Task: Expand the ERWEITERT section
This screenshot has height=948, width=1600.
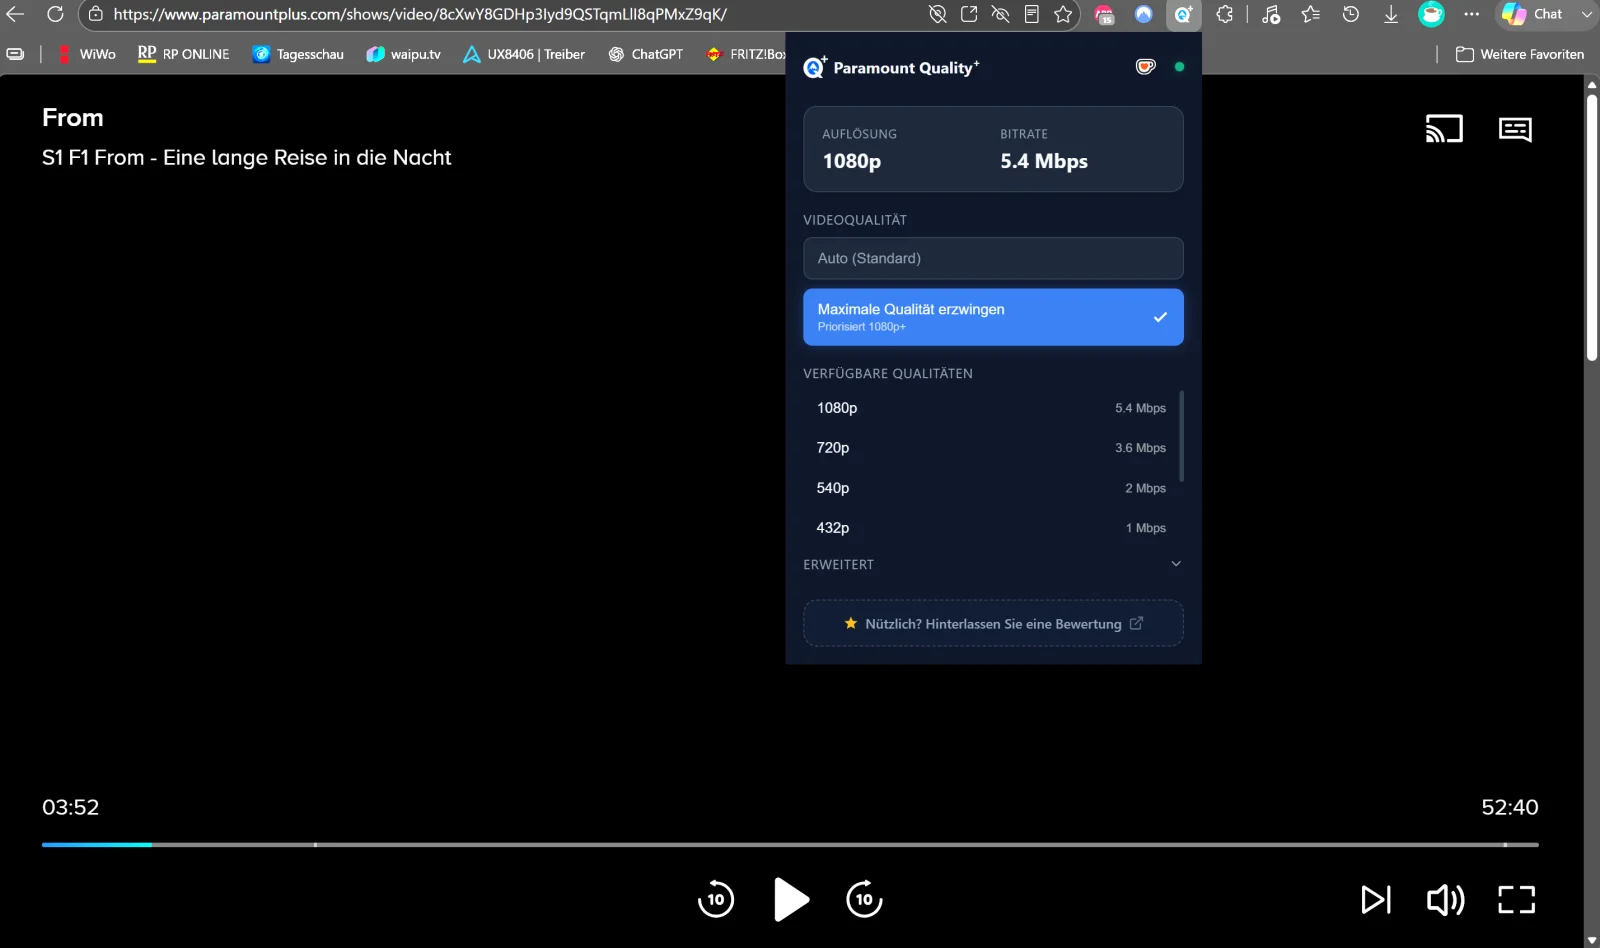Action: pyautogui.click(x=992, y=564)
